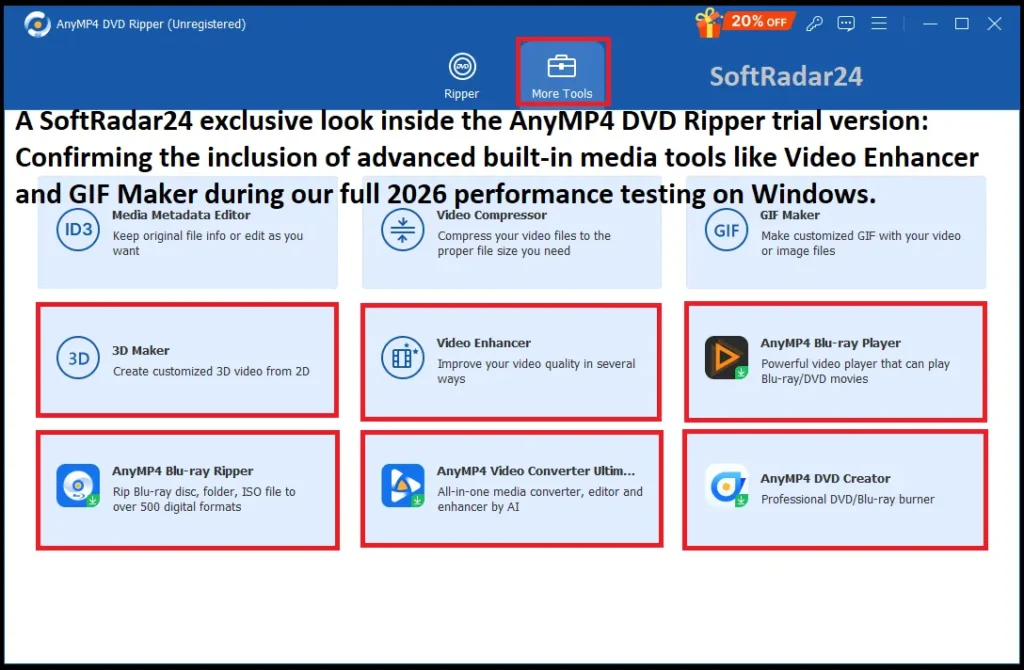1024x670 pixels.
Task: Click the gift promotion icon
Action: pos(709,21)
